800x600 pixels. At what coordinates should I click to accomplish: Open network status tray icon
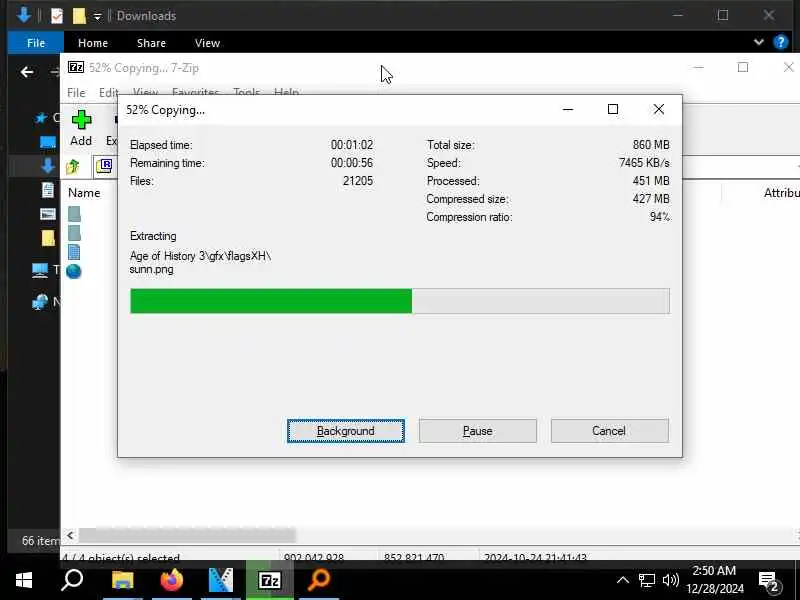pos(647,580)
